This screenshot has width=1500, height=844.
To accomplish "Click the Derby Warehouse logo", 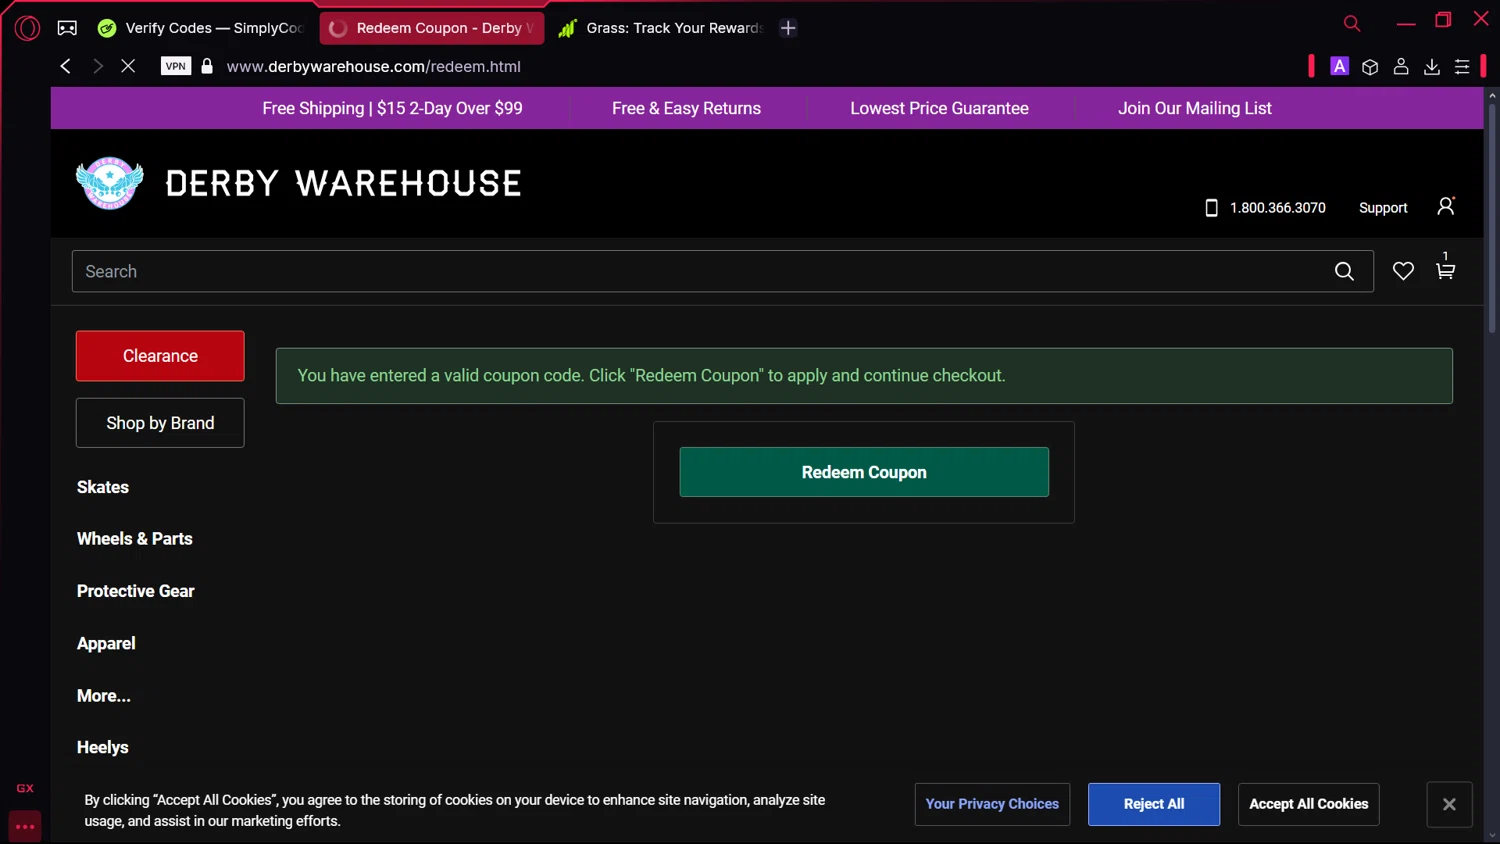I will click(299, 183).
